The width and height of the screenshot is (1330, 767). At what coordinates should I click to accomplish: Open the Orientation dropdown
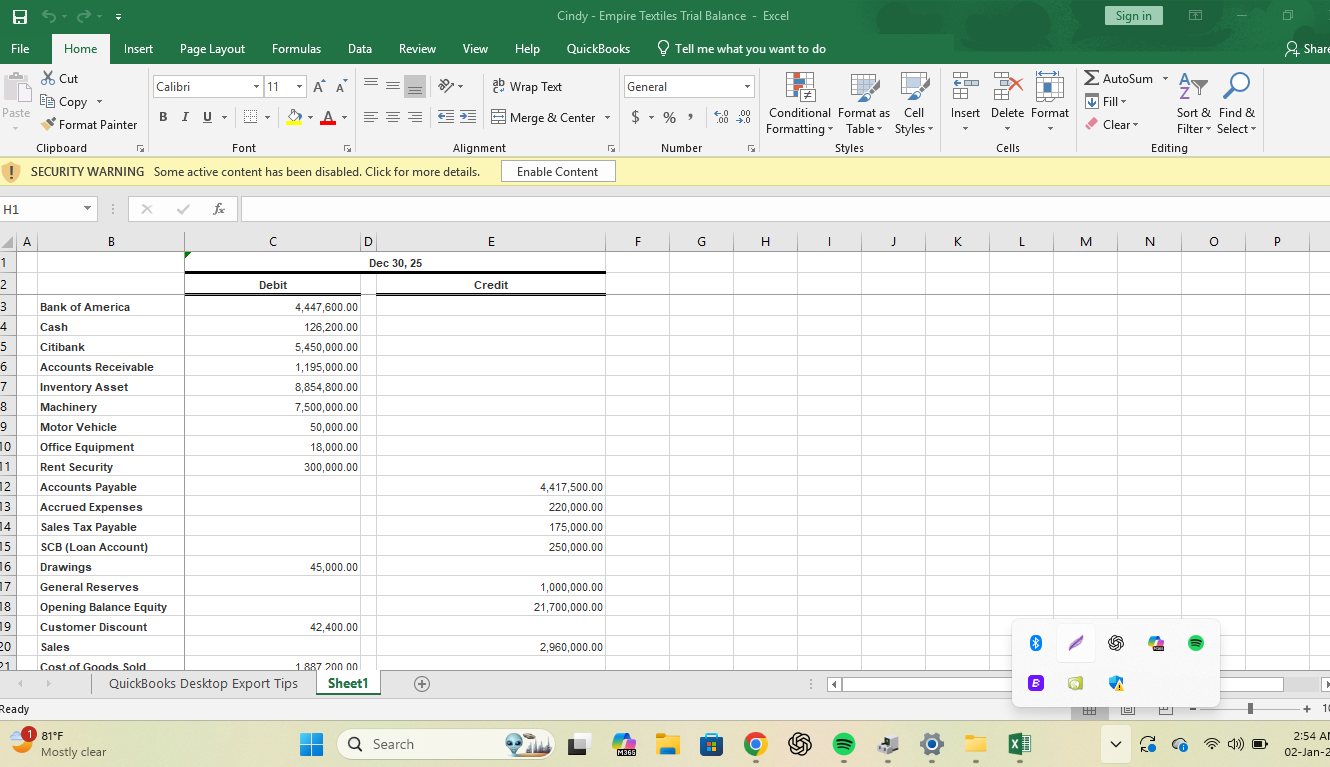[451, 87]
